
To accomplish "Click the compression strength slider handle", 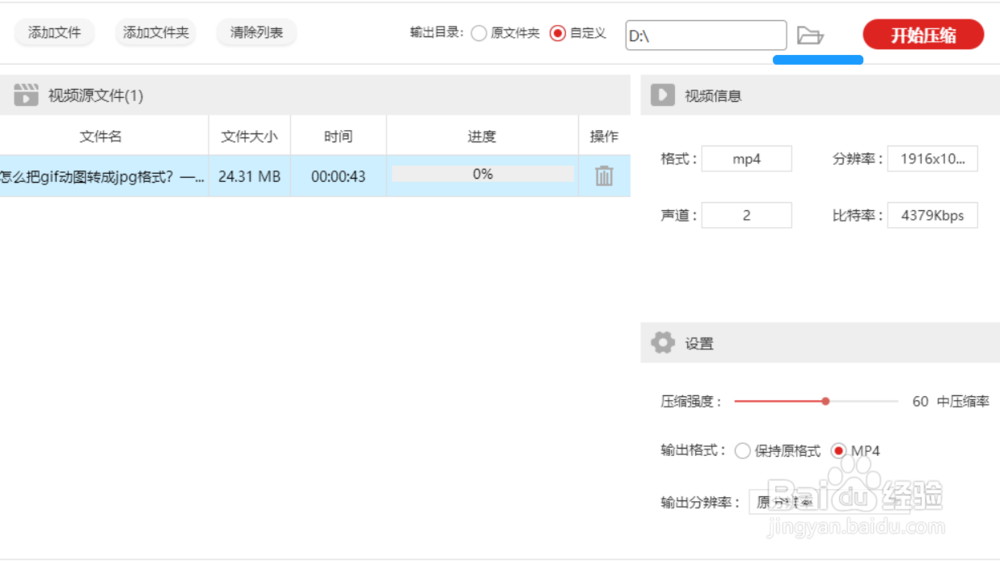I will pos(825,401).
